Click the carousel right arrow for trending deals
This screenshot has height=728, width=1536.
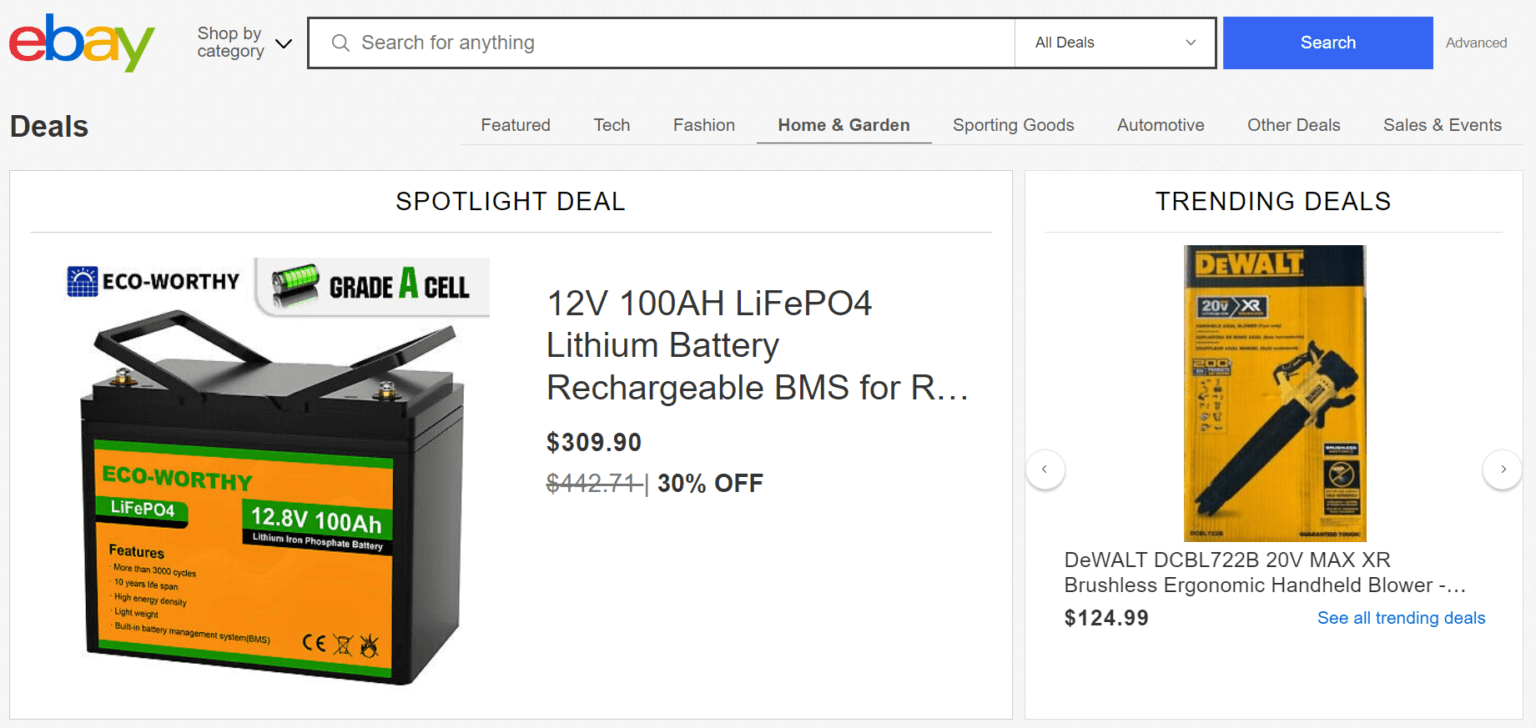click(x=1502, y=469)
